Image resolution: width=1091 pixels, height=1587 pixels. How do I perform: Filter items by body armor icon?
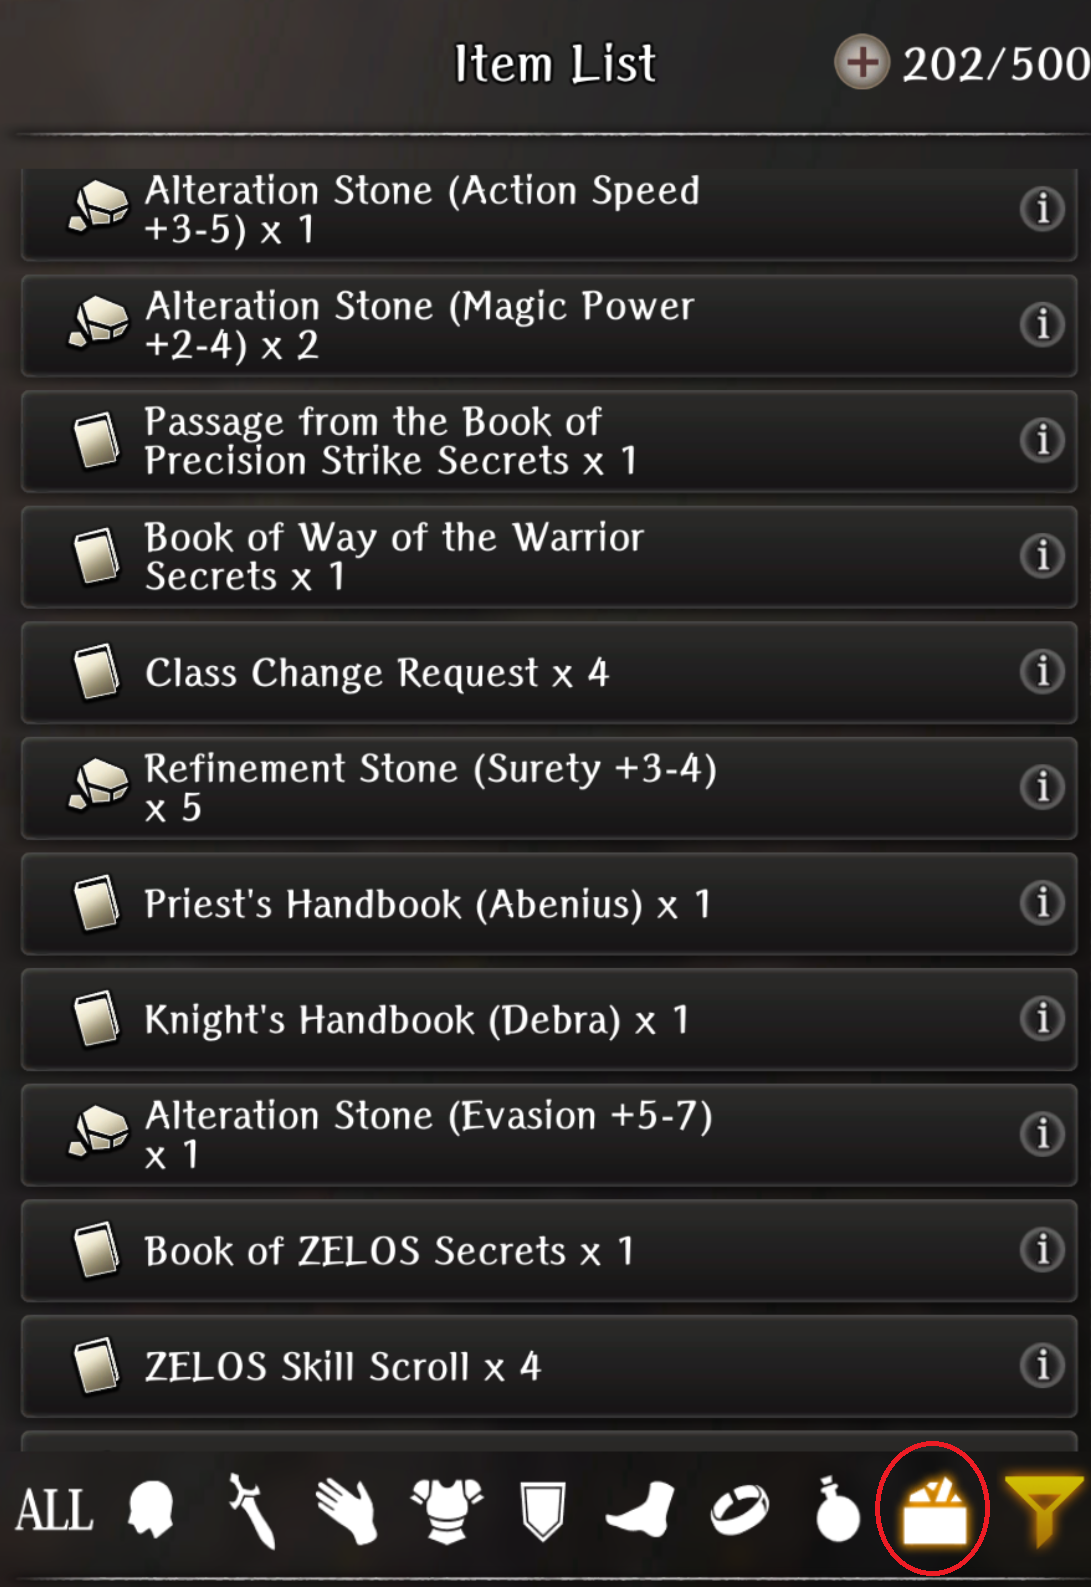click(x=446, y=1510)
